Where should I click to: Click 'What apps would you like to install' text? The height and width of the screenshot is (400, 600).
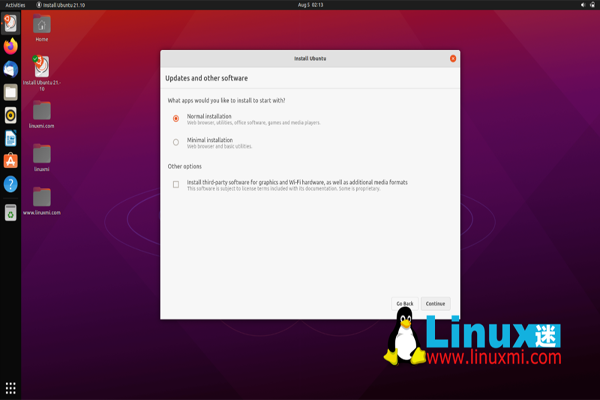tap(226, 101)
